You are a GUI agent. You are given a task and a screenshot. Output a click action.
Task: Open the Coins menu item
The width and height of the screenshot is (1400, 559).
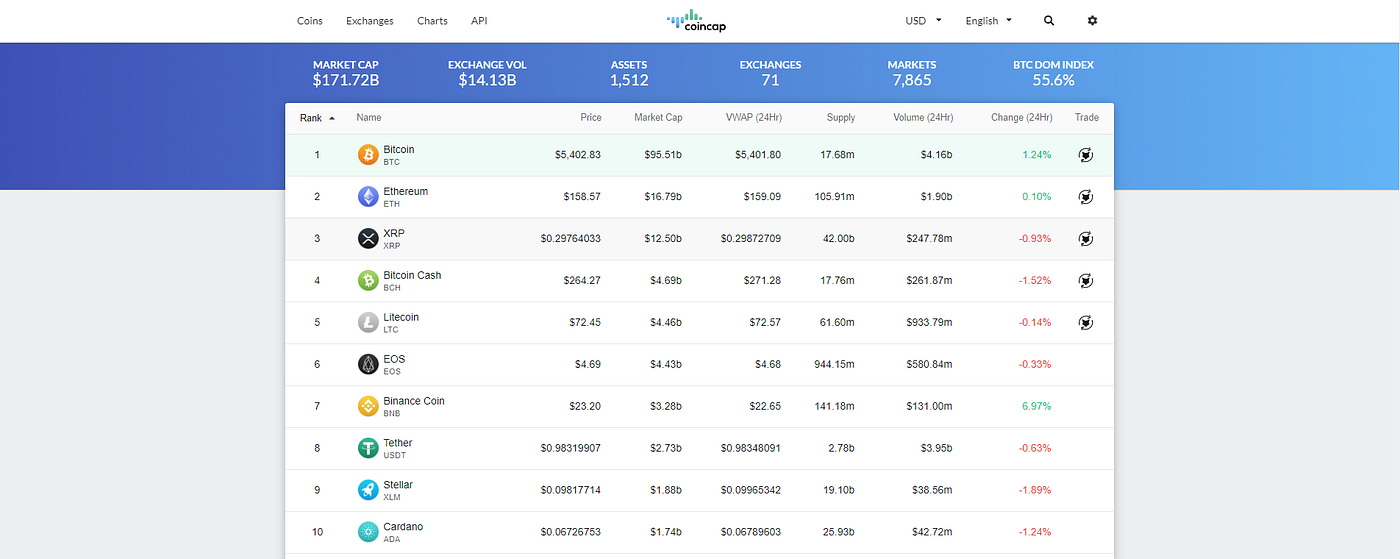coord(310,21)
